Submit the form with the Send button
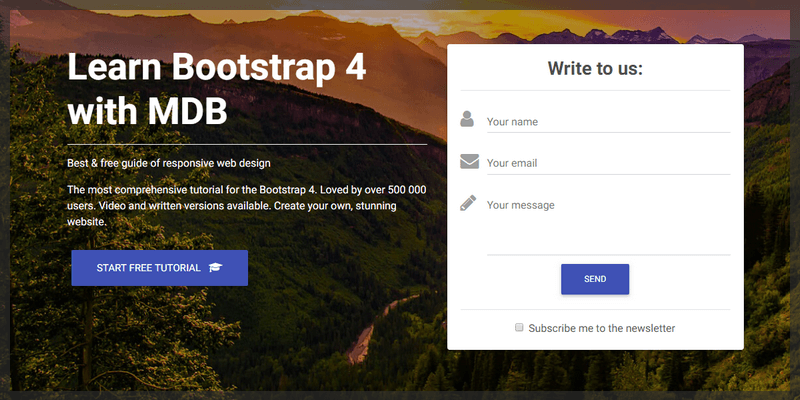Viewport: 800px width, 400px height. [x=595, y=279]
